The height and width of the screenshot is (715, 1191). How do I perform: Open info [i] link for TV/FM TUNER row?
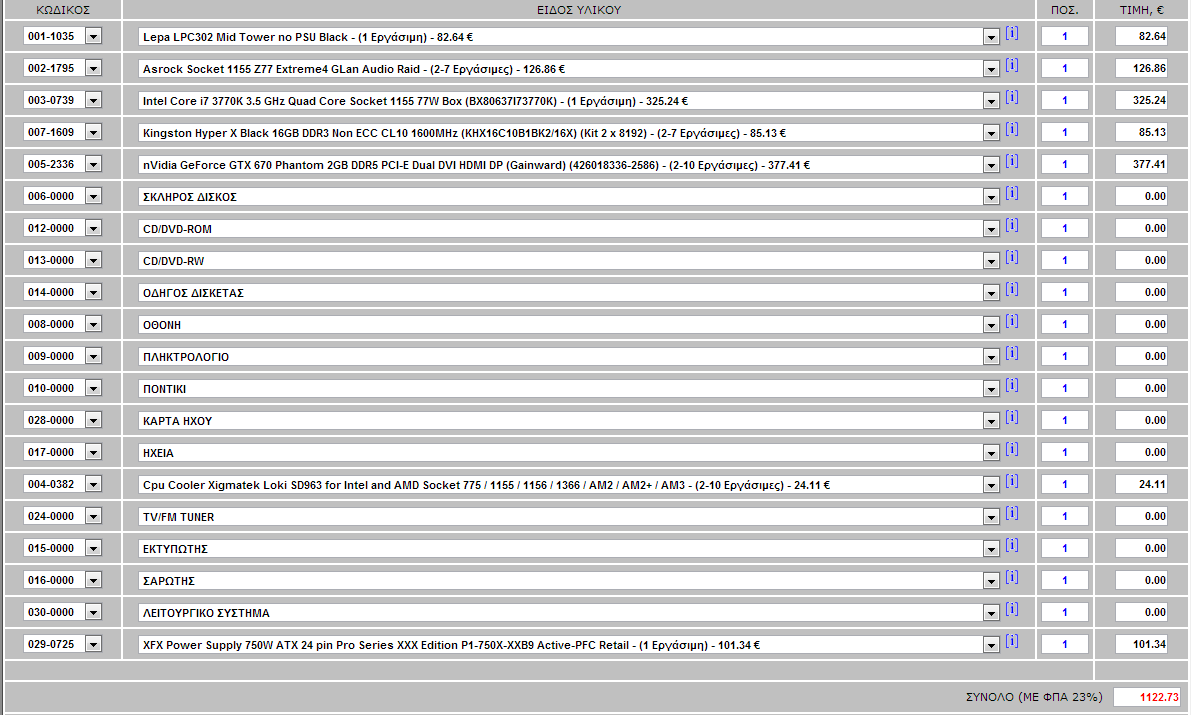(1012, 513)
